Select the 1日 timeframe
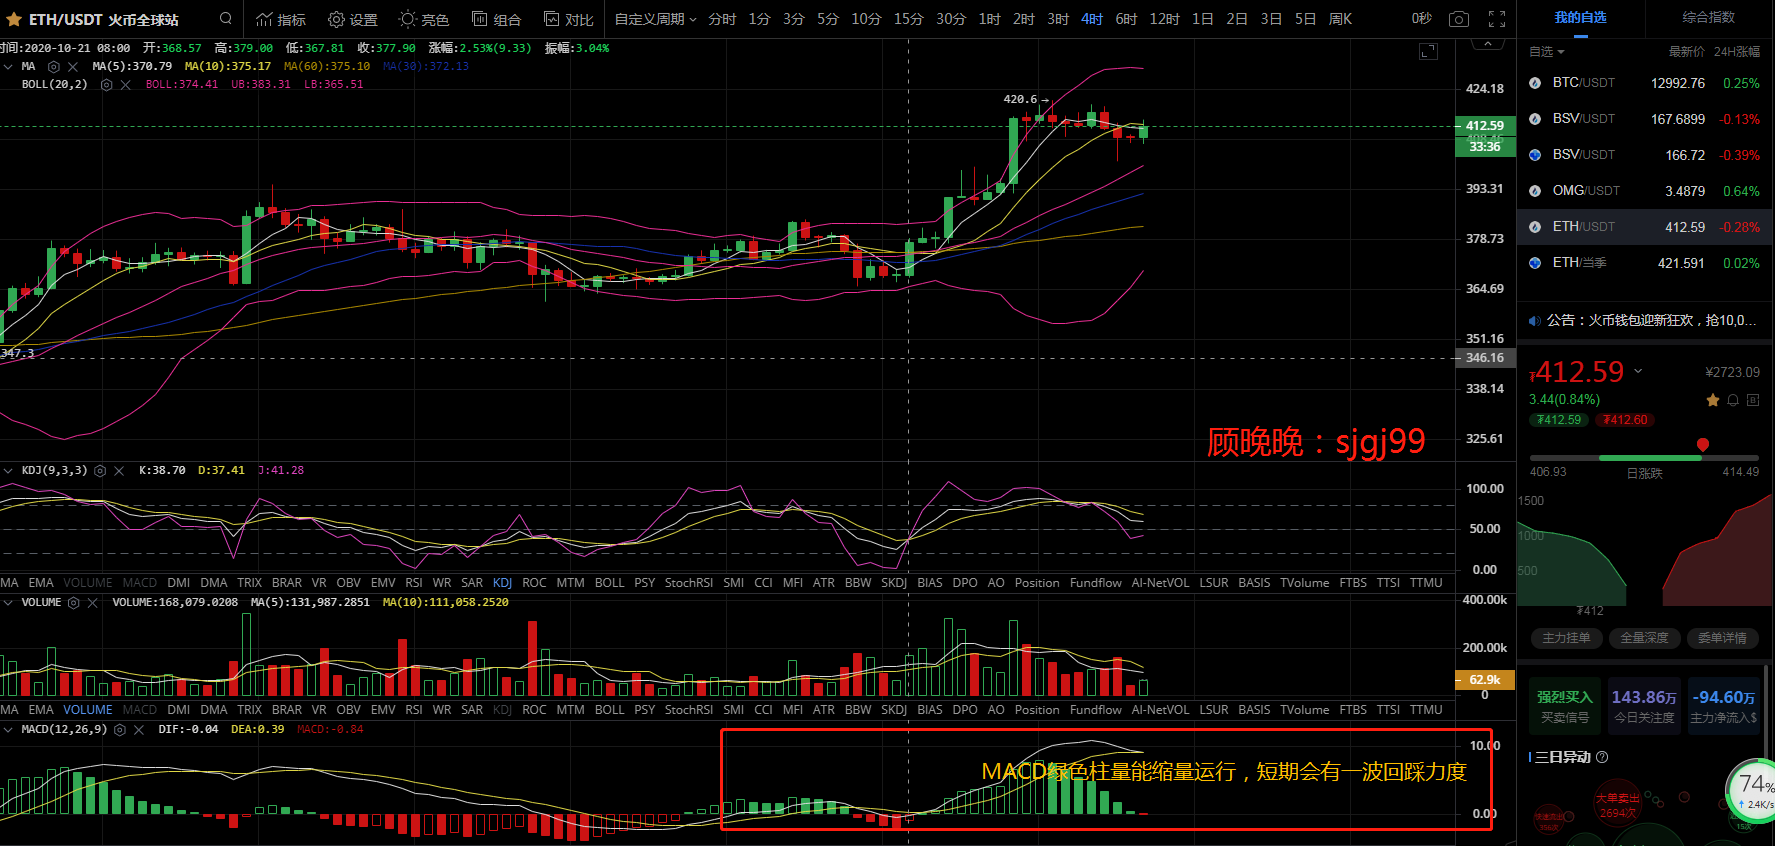 tap(1203, 19)
